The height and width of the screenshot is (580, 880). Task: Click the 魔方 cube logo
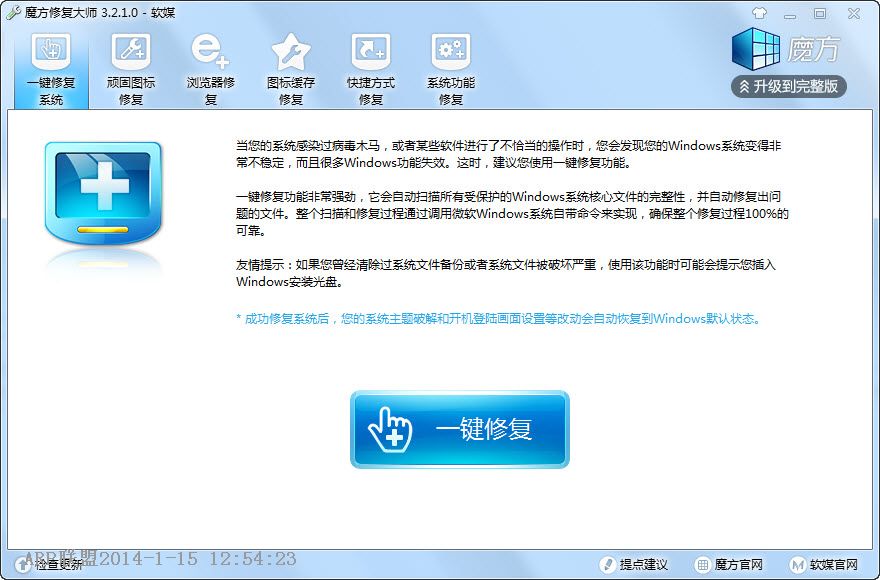[755, 49]
